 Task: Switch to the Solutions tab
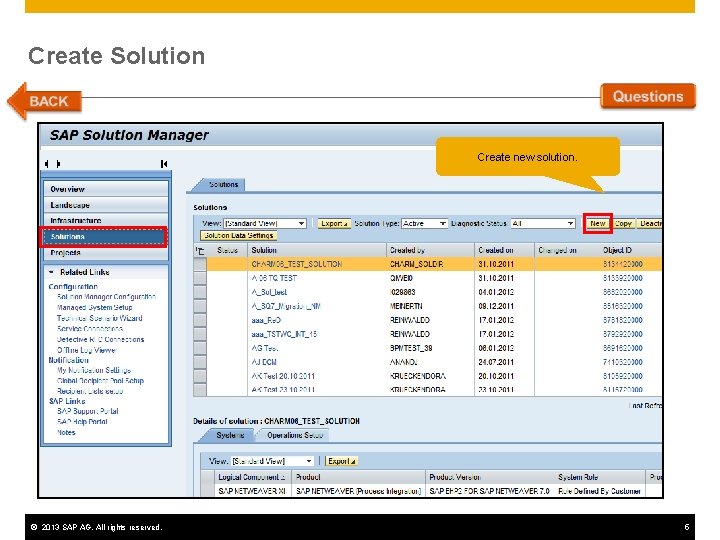223,184
